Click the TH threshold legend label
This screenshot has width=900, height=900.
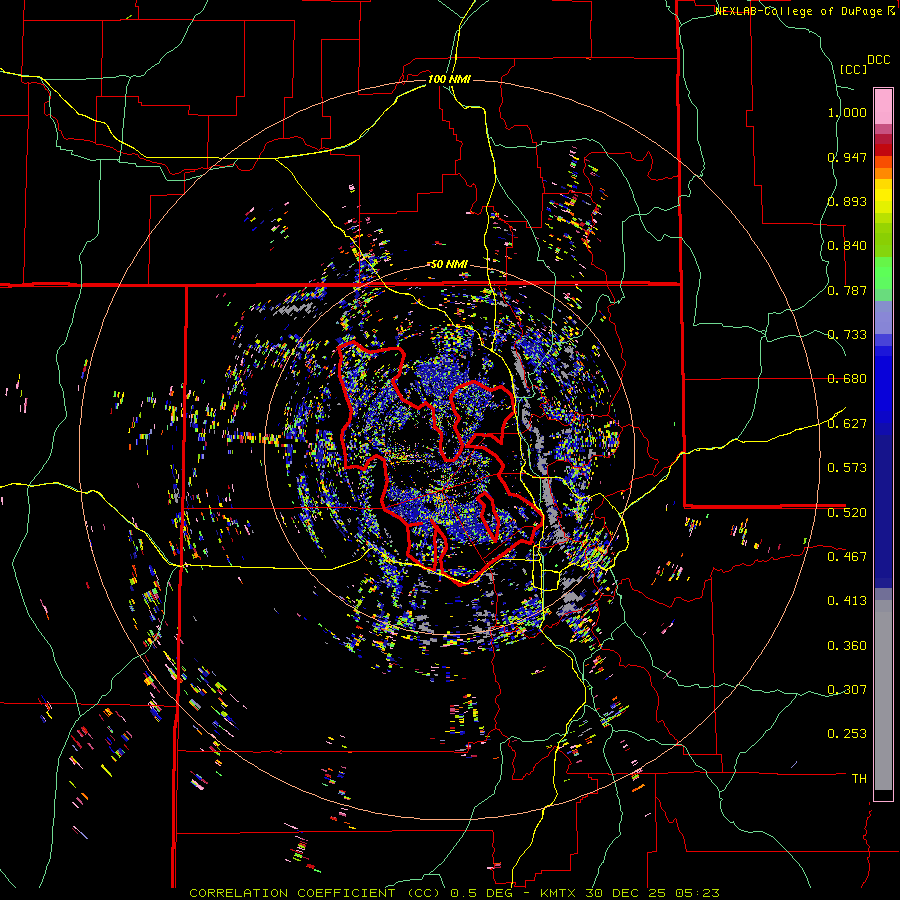coord(859,779)
